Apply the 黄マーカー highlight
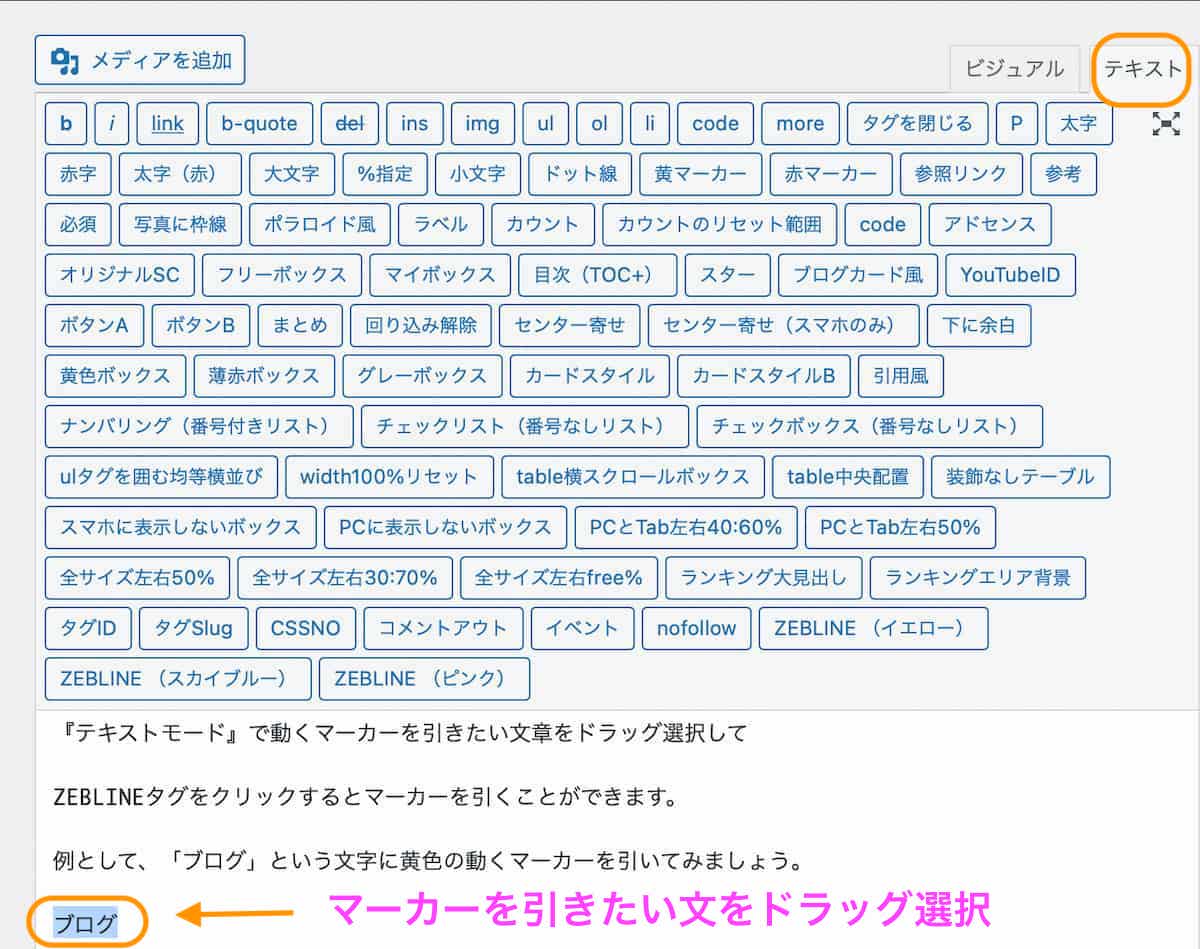 701,174
